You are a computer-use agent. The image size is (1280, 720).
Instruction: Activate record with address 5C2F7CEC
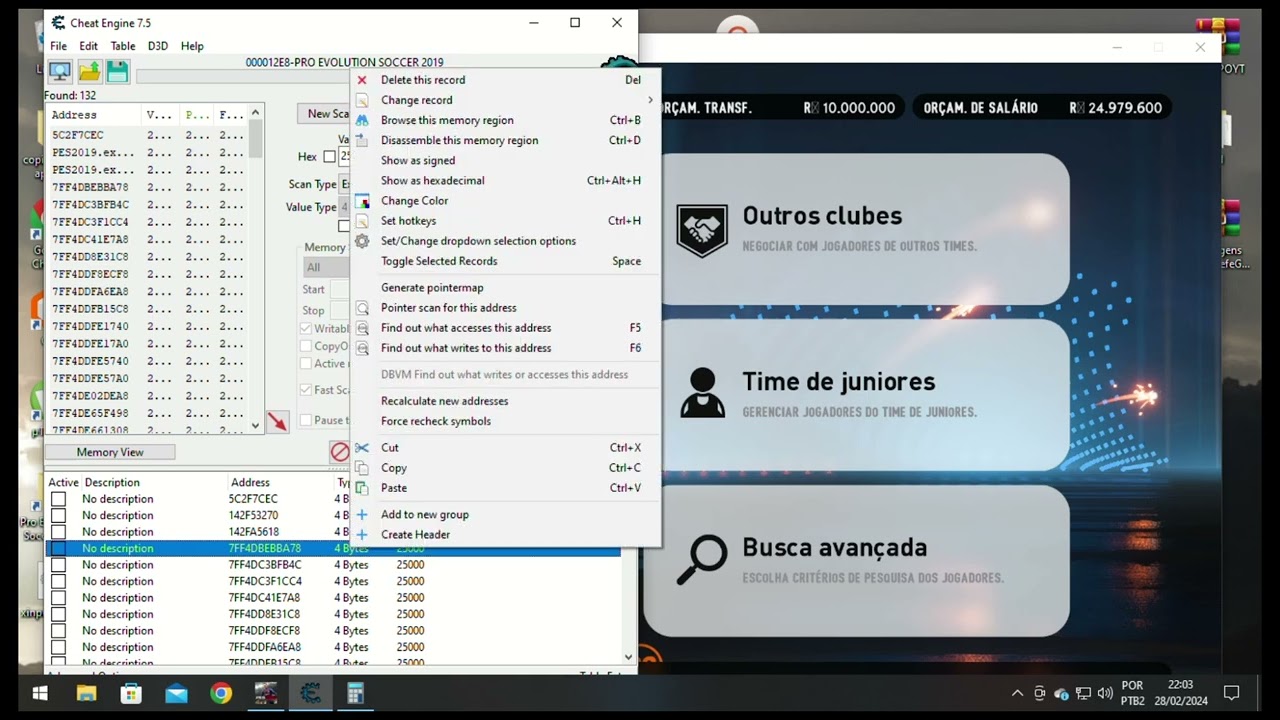(58, 499)
